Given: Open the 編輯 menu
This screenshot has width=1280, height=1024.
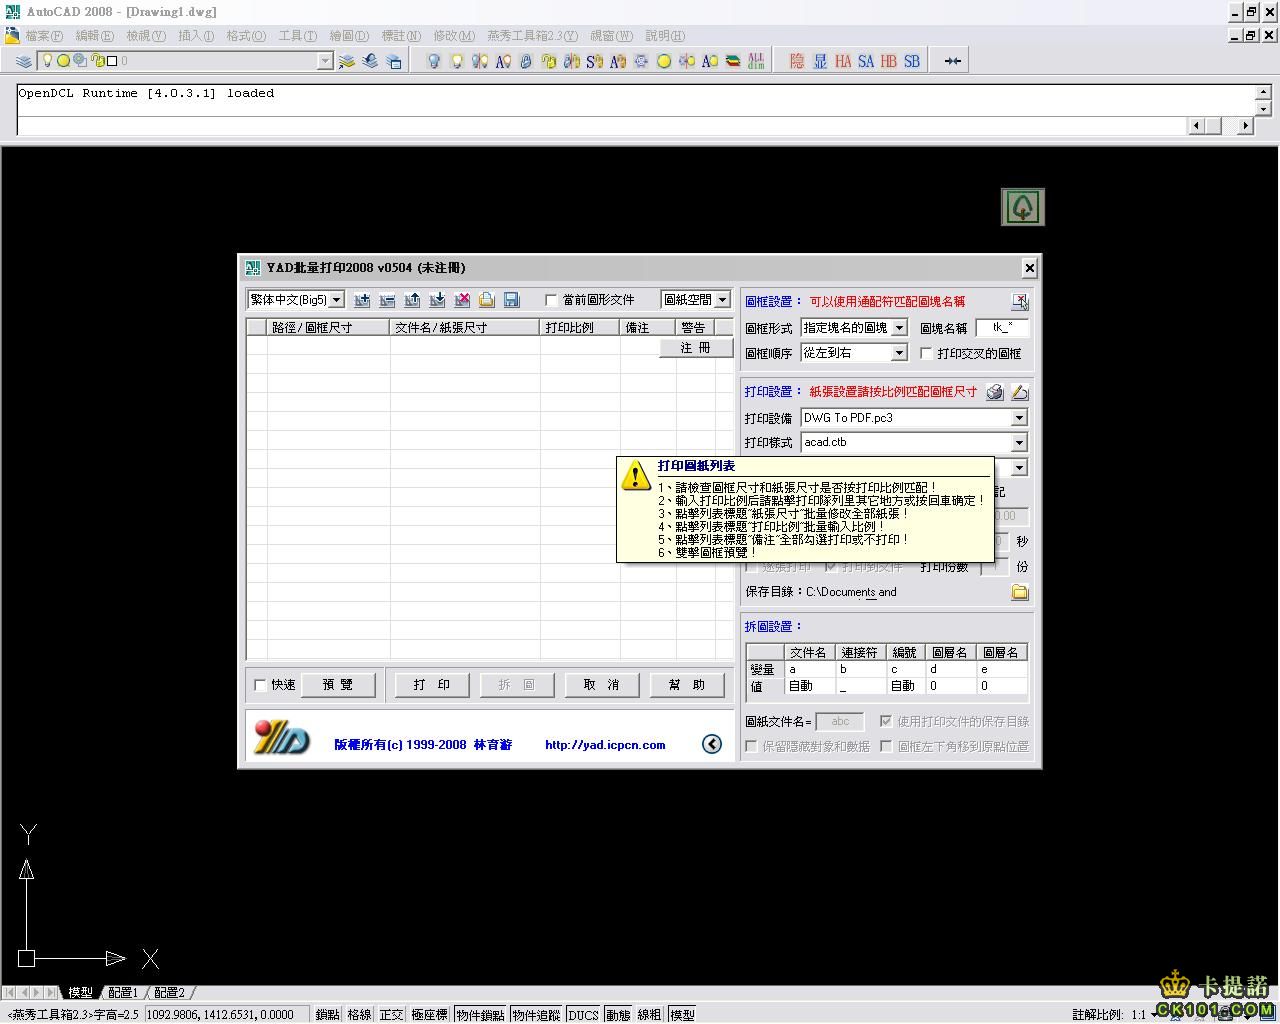Looking at the screenshot, I should coord(95,35).
